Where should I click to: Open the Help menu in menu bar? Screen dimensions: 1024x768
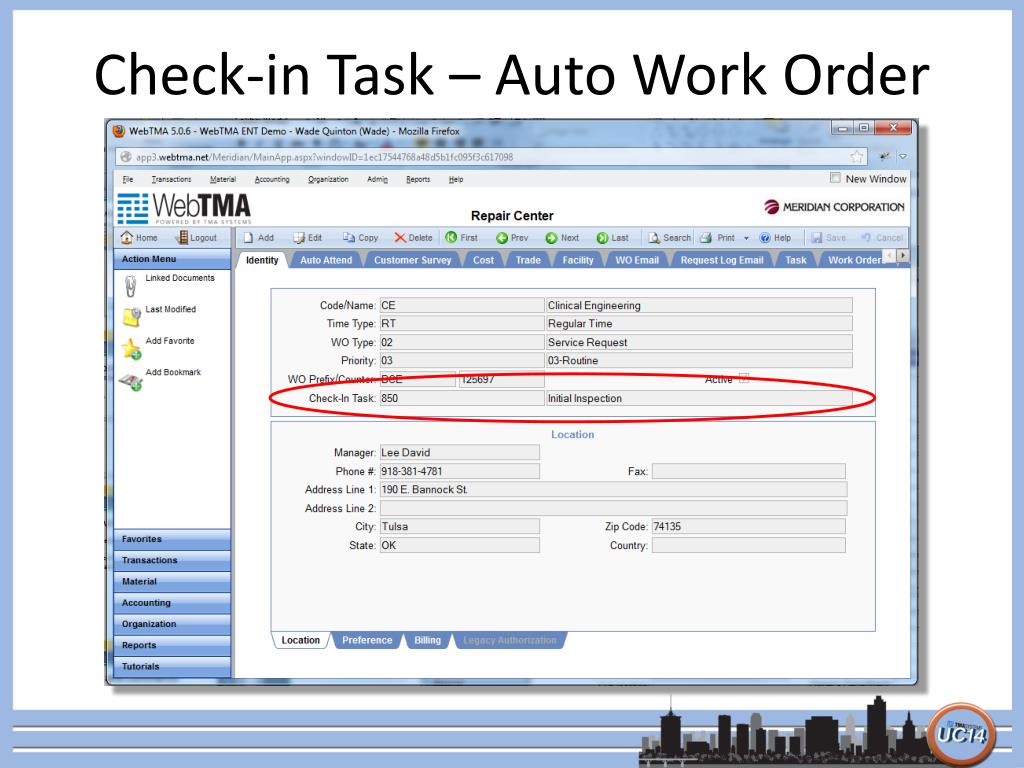456,179
